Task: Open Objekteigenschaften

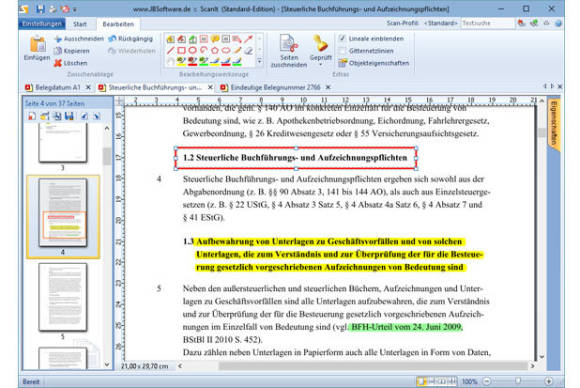Action: 374,63
